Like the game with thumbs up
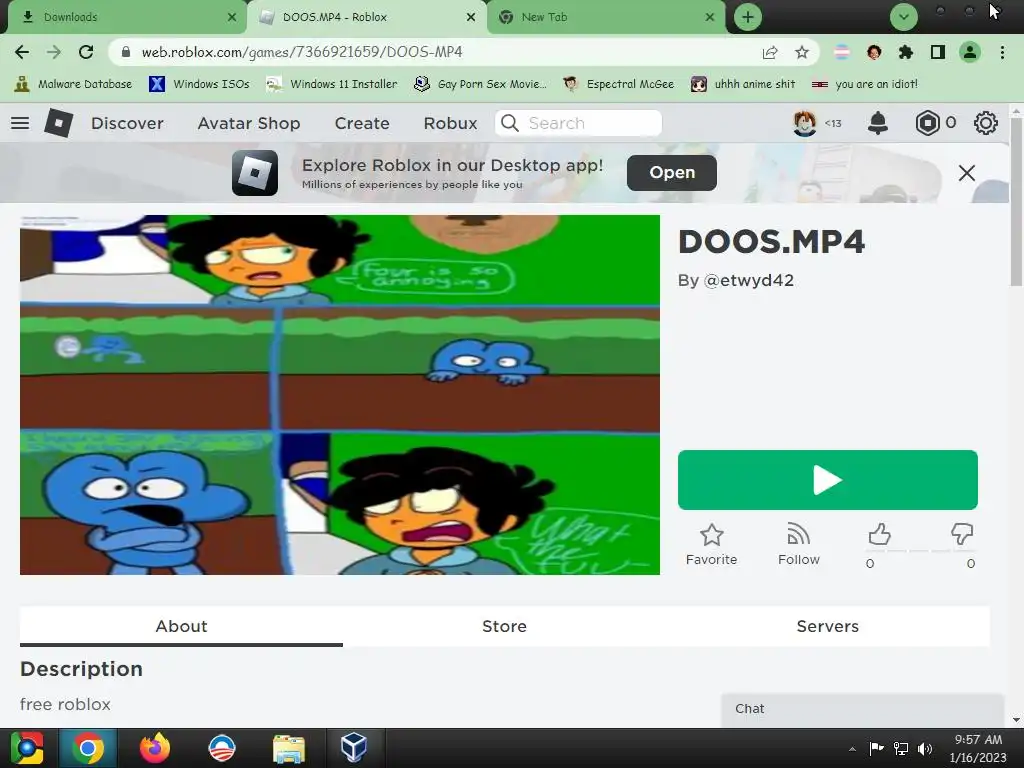 pos(879,534)
